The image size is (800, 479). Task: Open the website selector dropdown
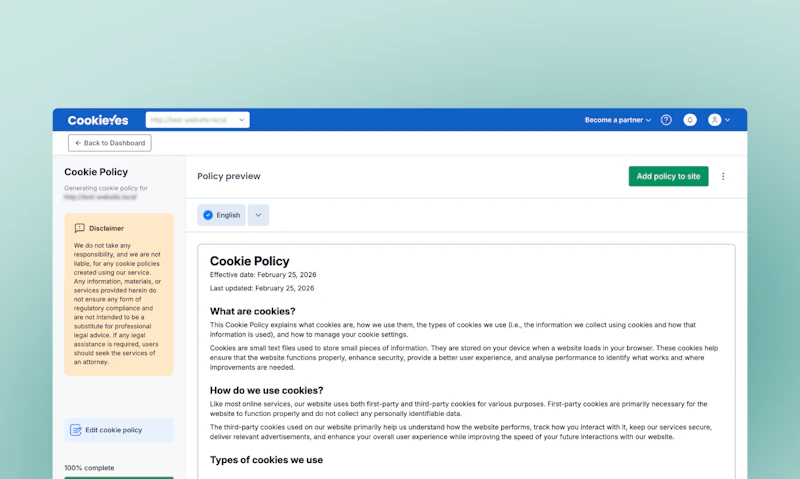(197, 120)
